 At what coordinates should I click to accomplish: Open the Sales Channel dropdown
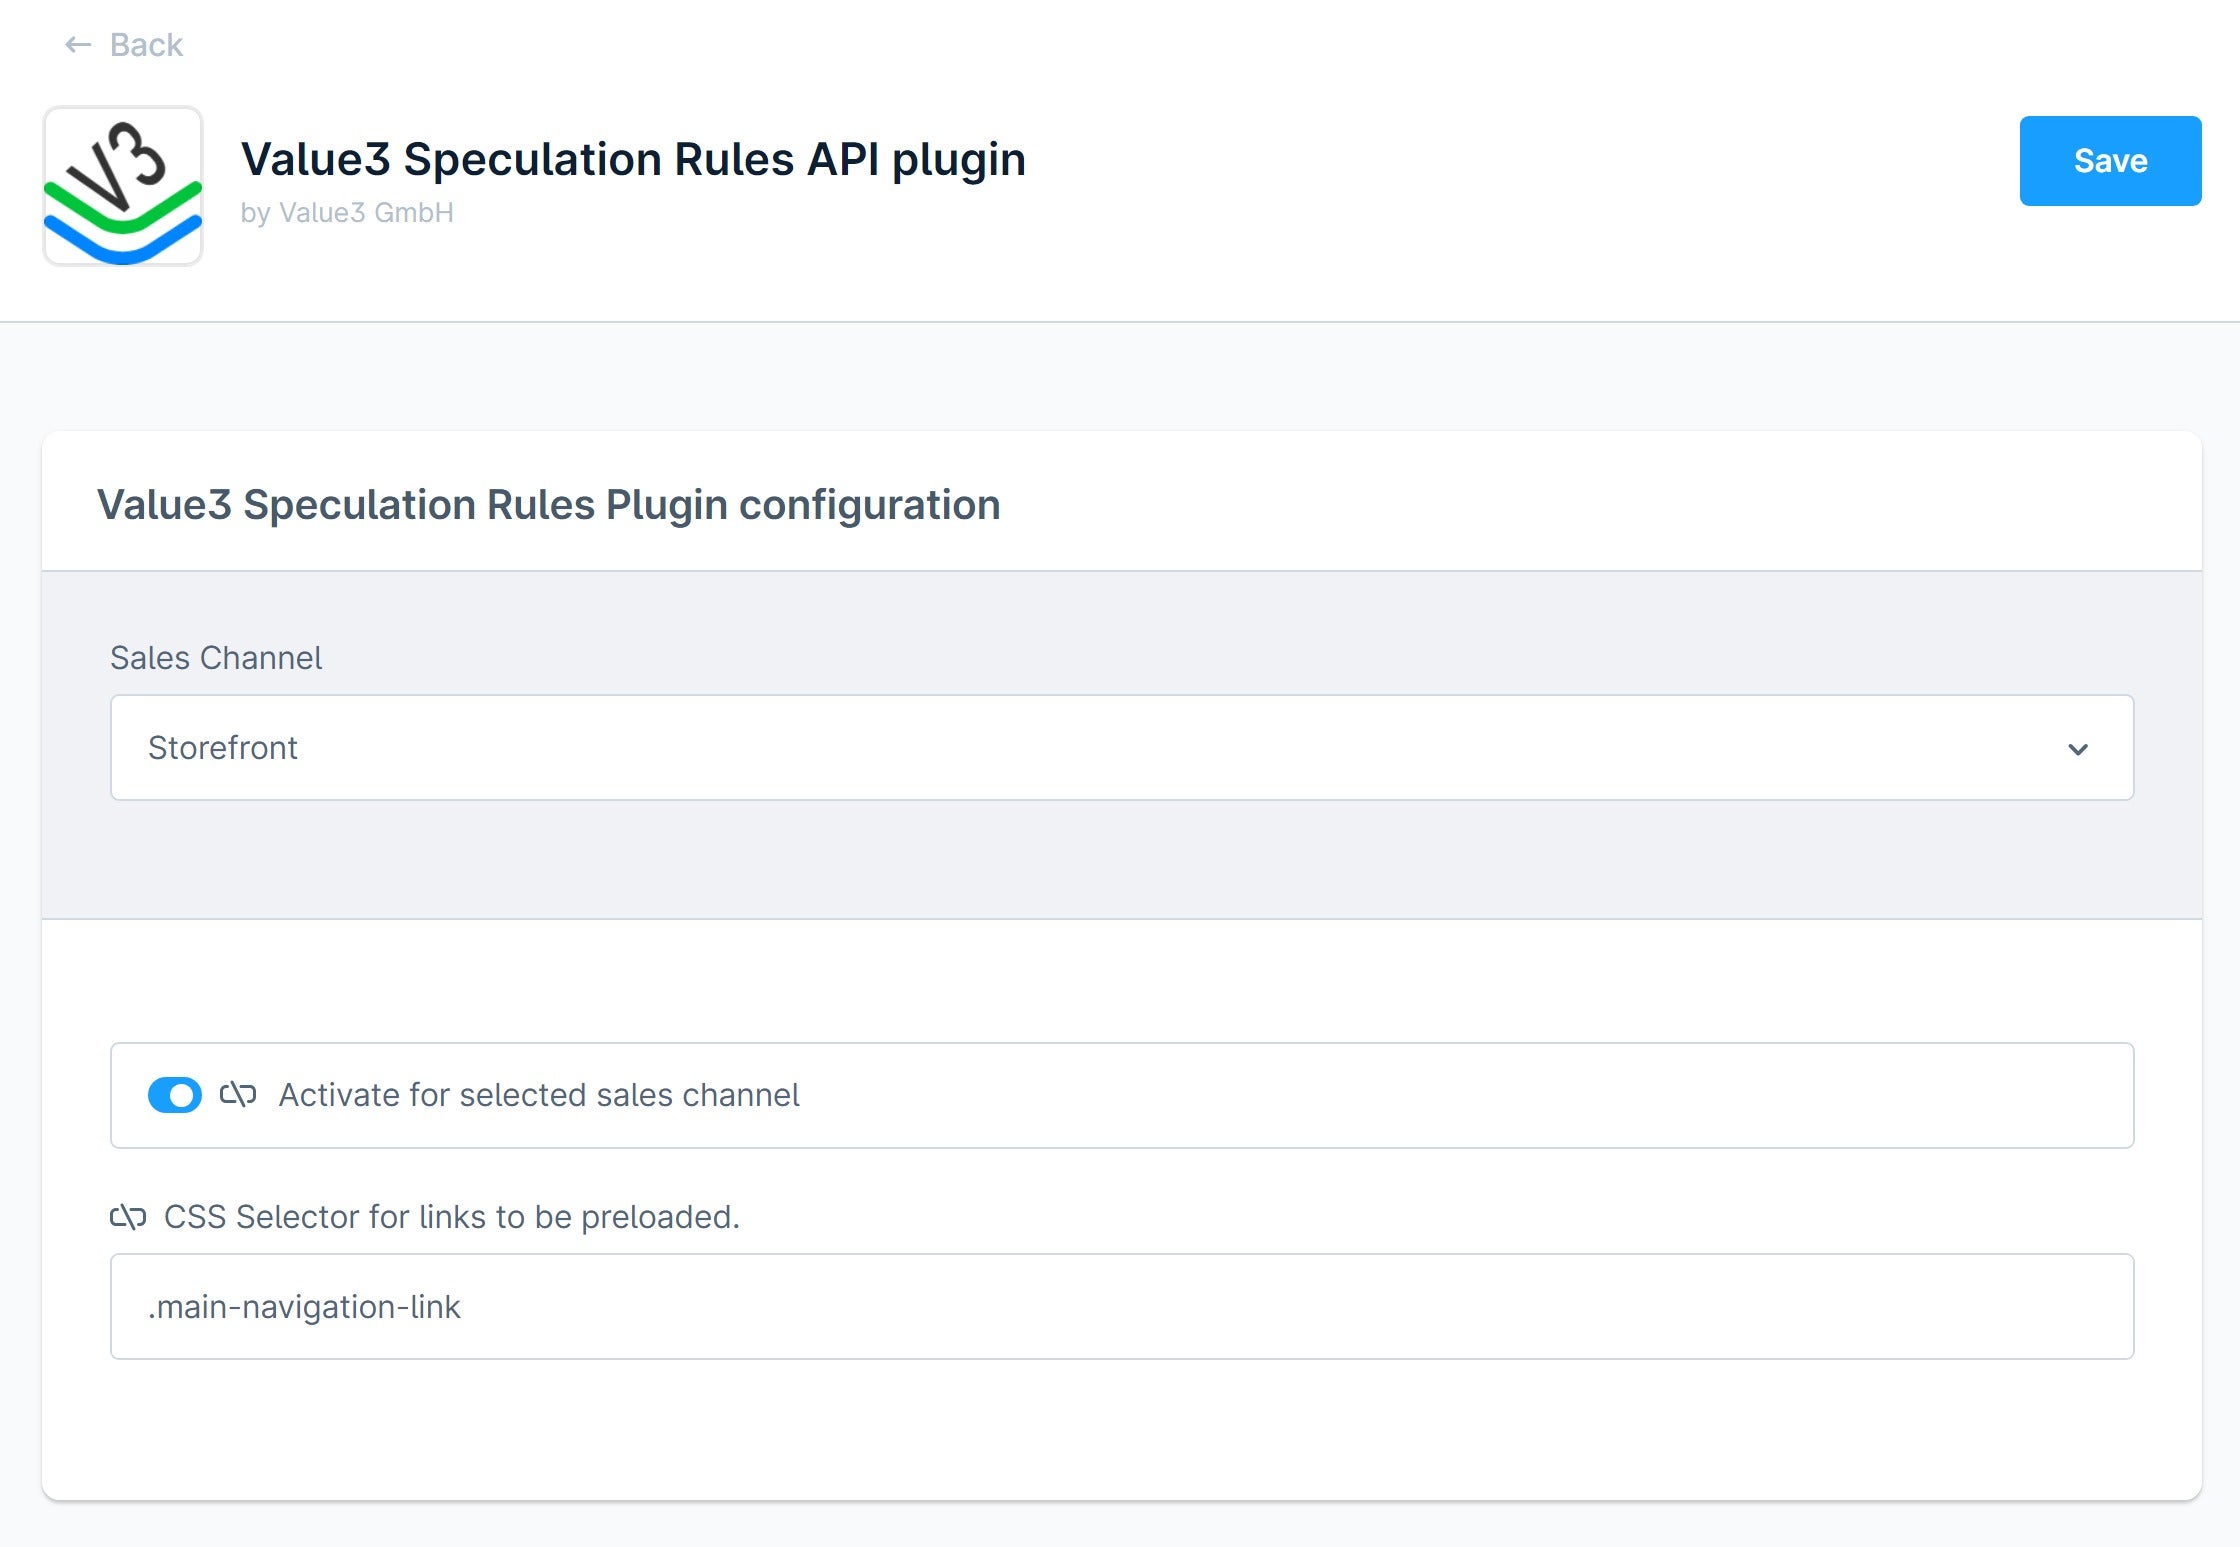point(1122,747)
